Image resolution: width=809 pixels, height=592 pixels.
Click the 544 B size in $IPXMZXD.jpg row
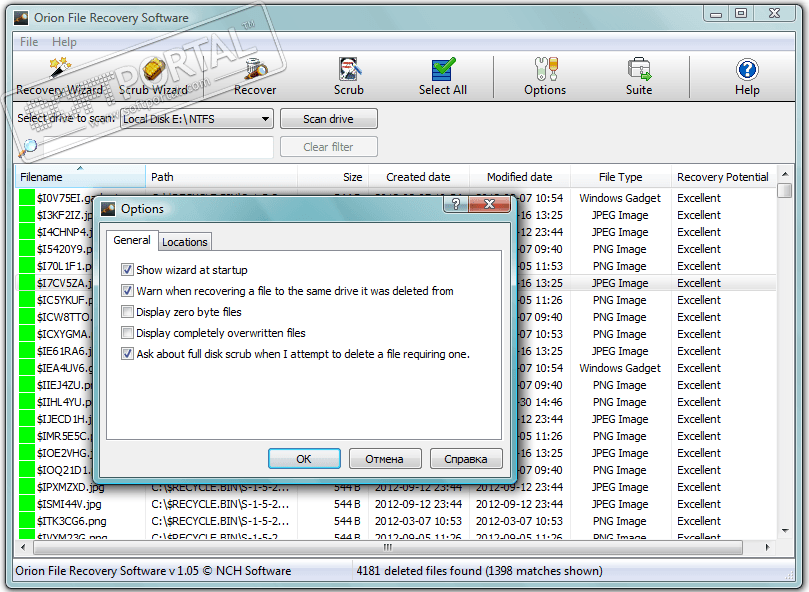tap(347, 487)
